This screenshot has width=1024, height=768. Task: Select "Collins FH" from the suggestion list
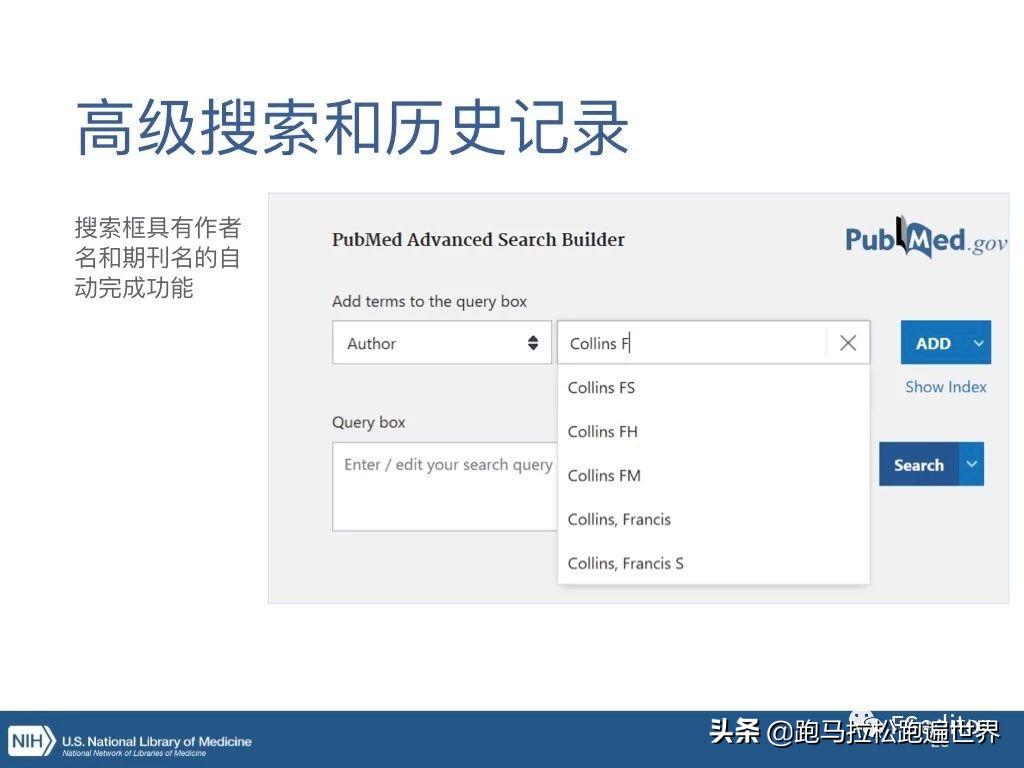click(602, 431)
